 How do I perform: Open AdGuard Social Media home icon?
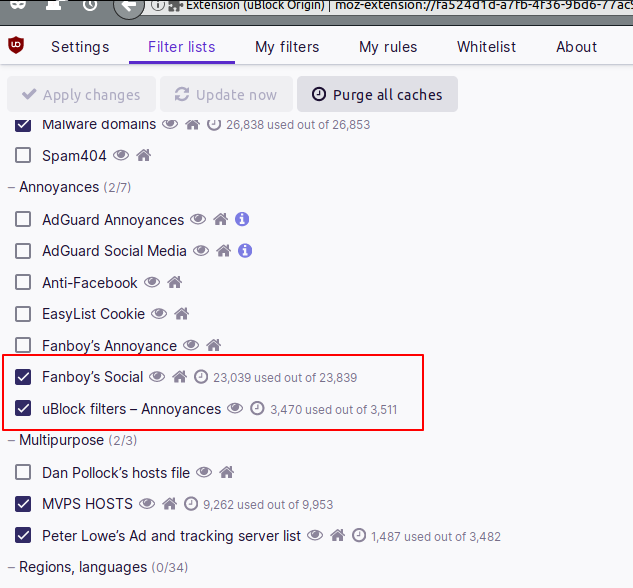coord(223,251)
